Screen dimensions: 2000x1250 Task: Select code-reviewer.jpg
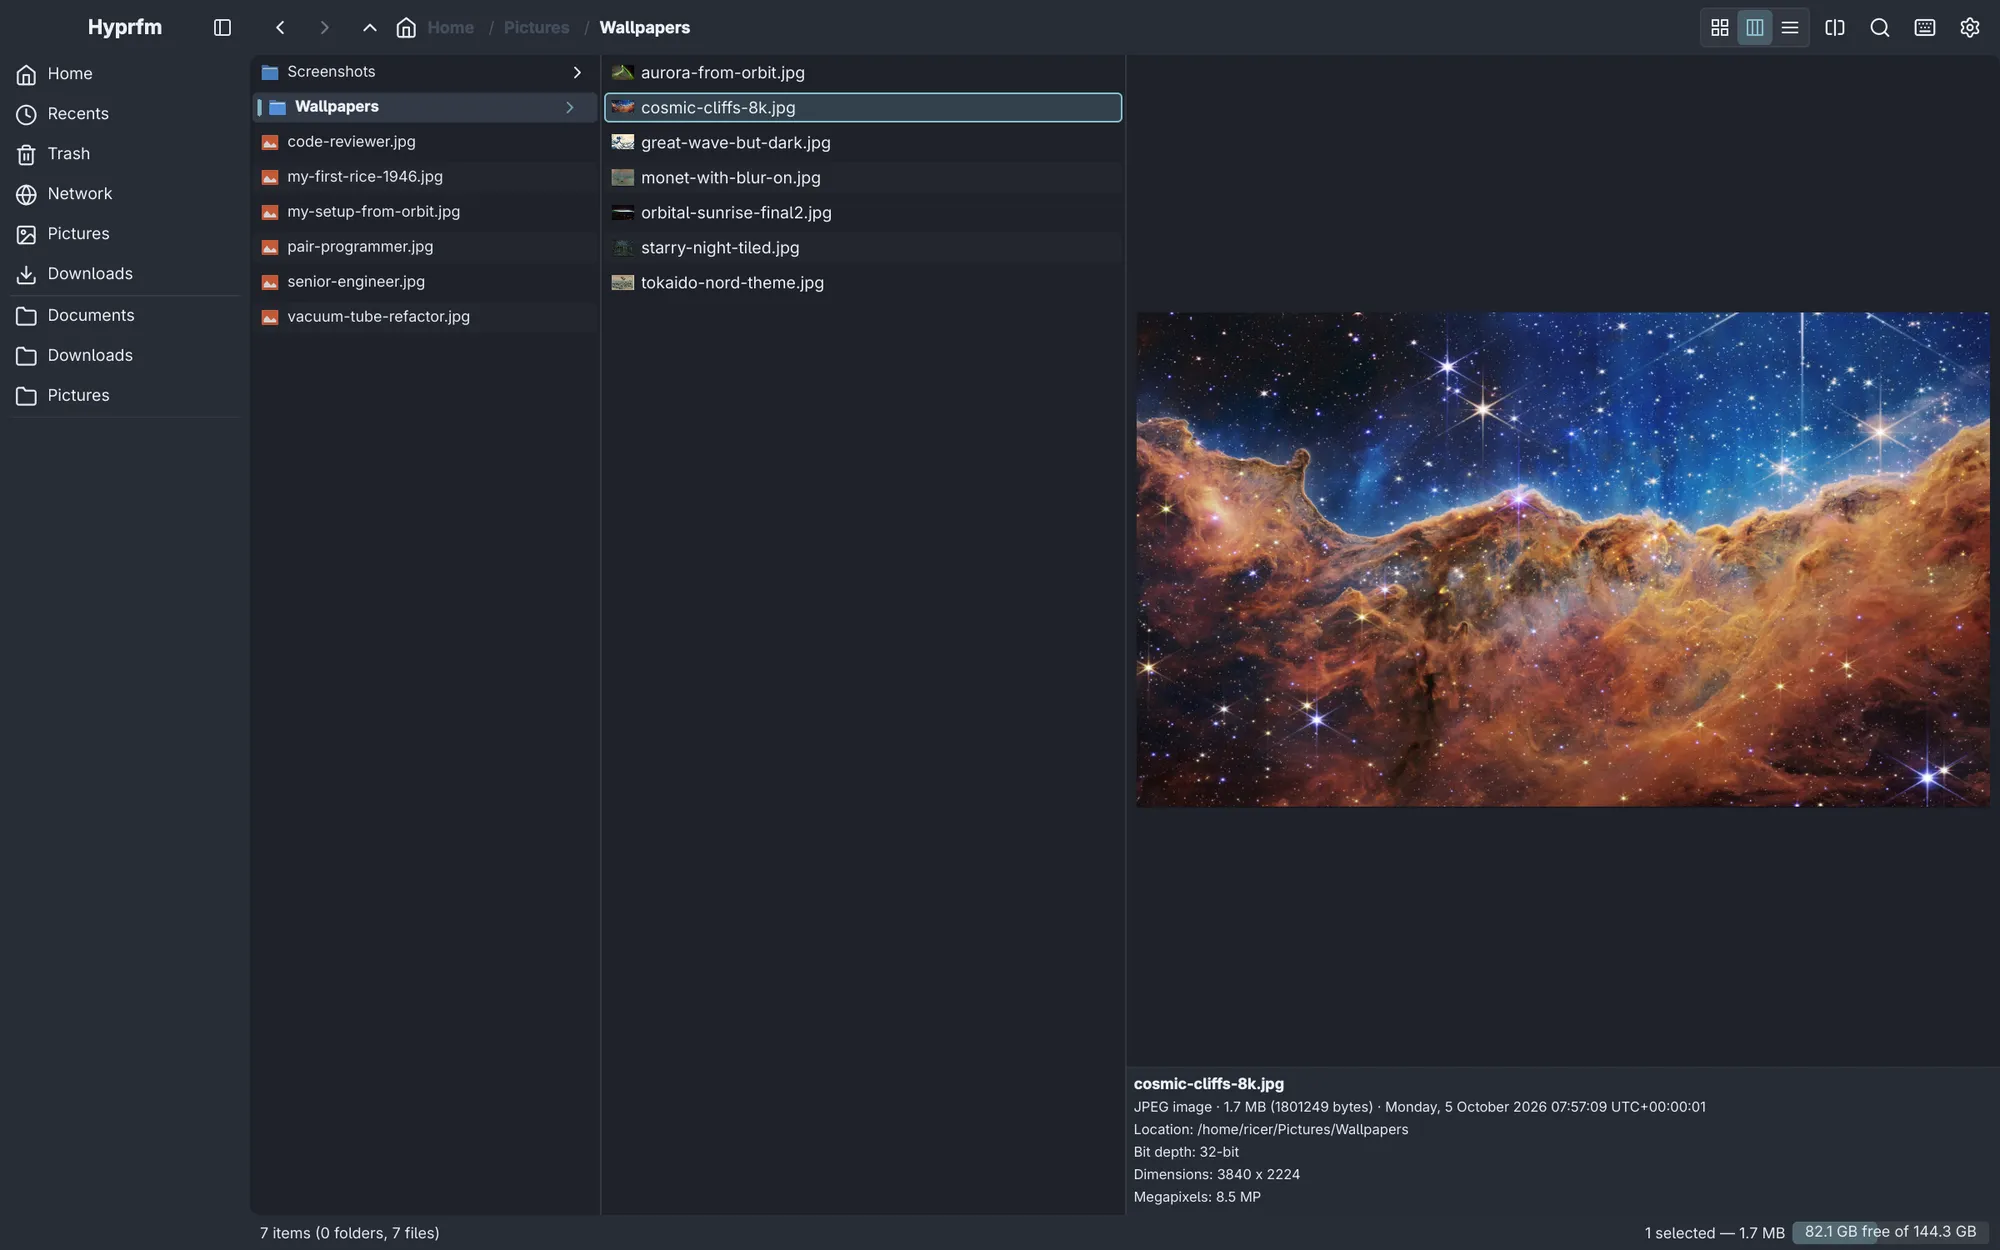click(x=424, y=142)
